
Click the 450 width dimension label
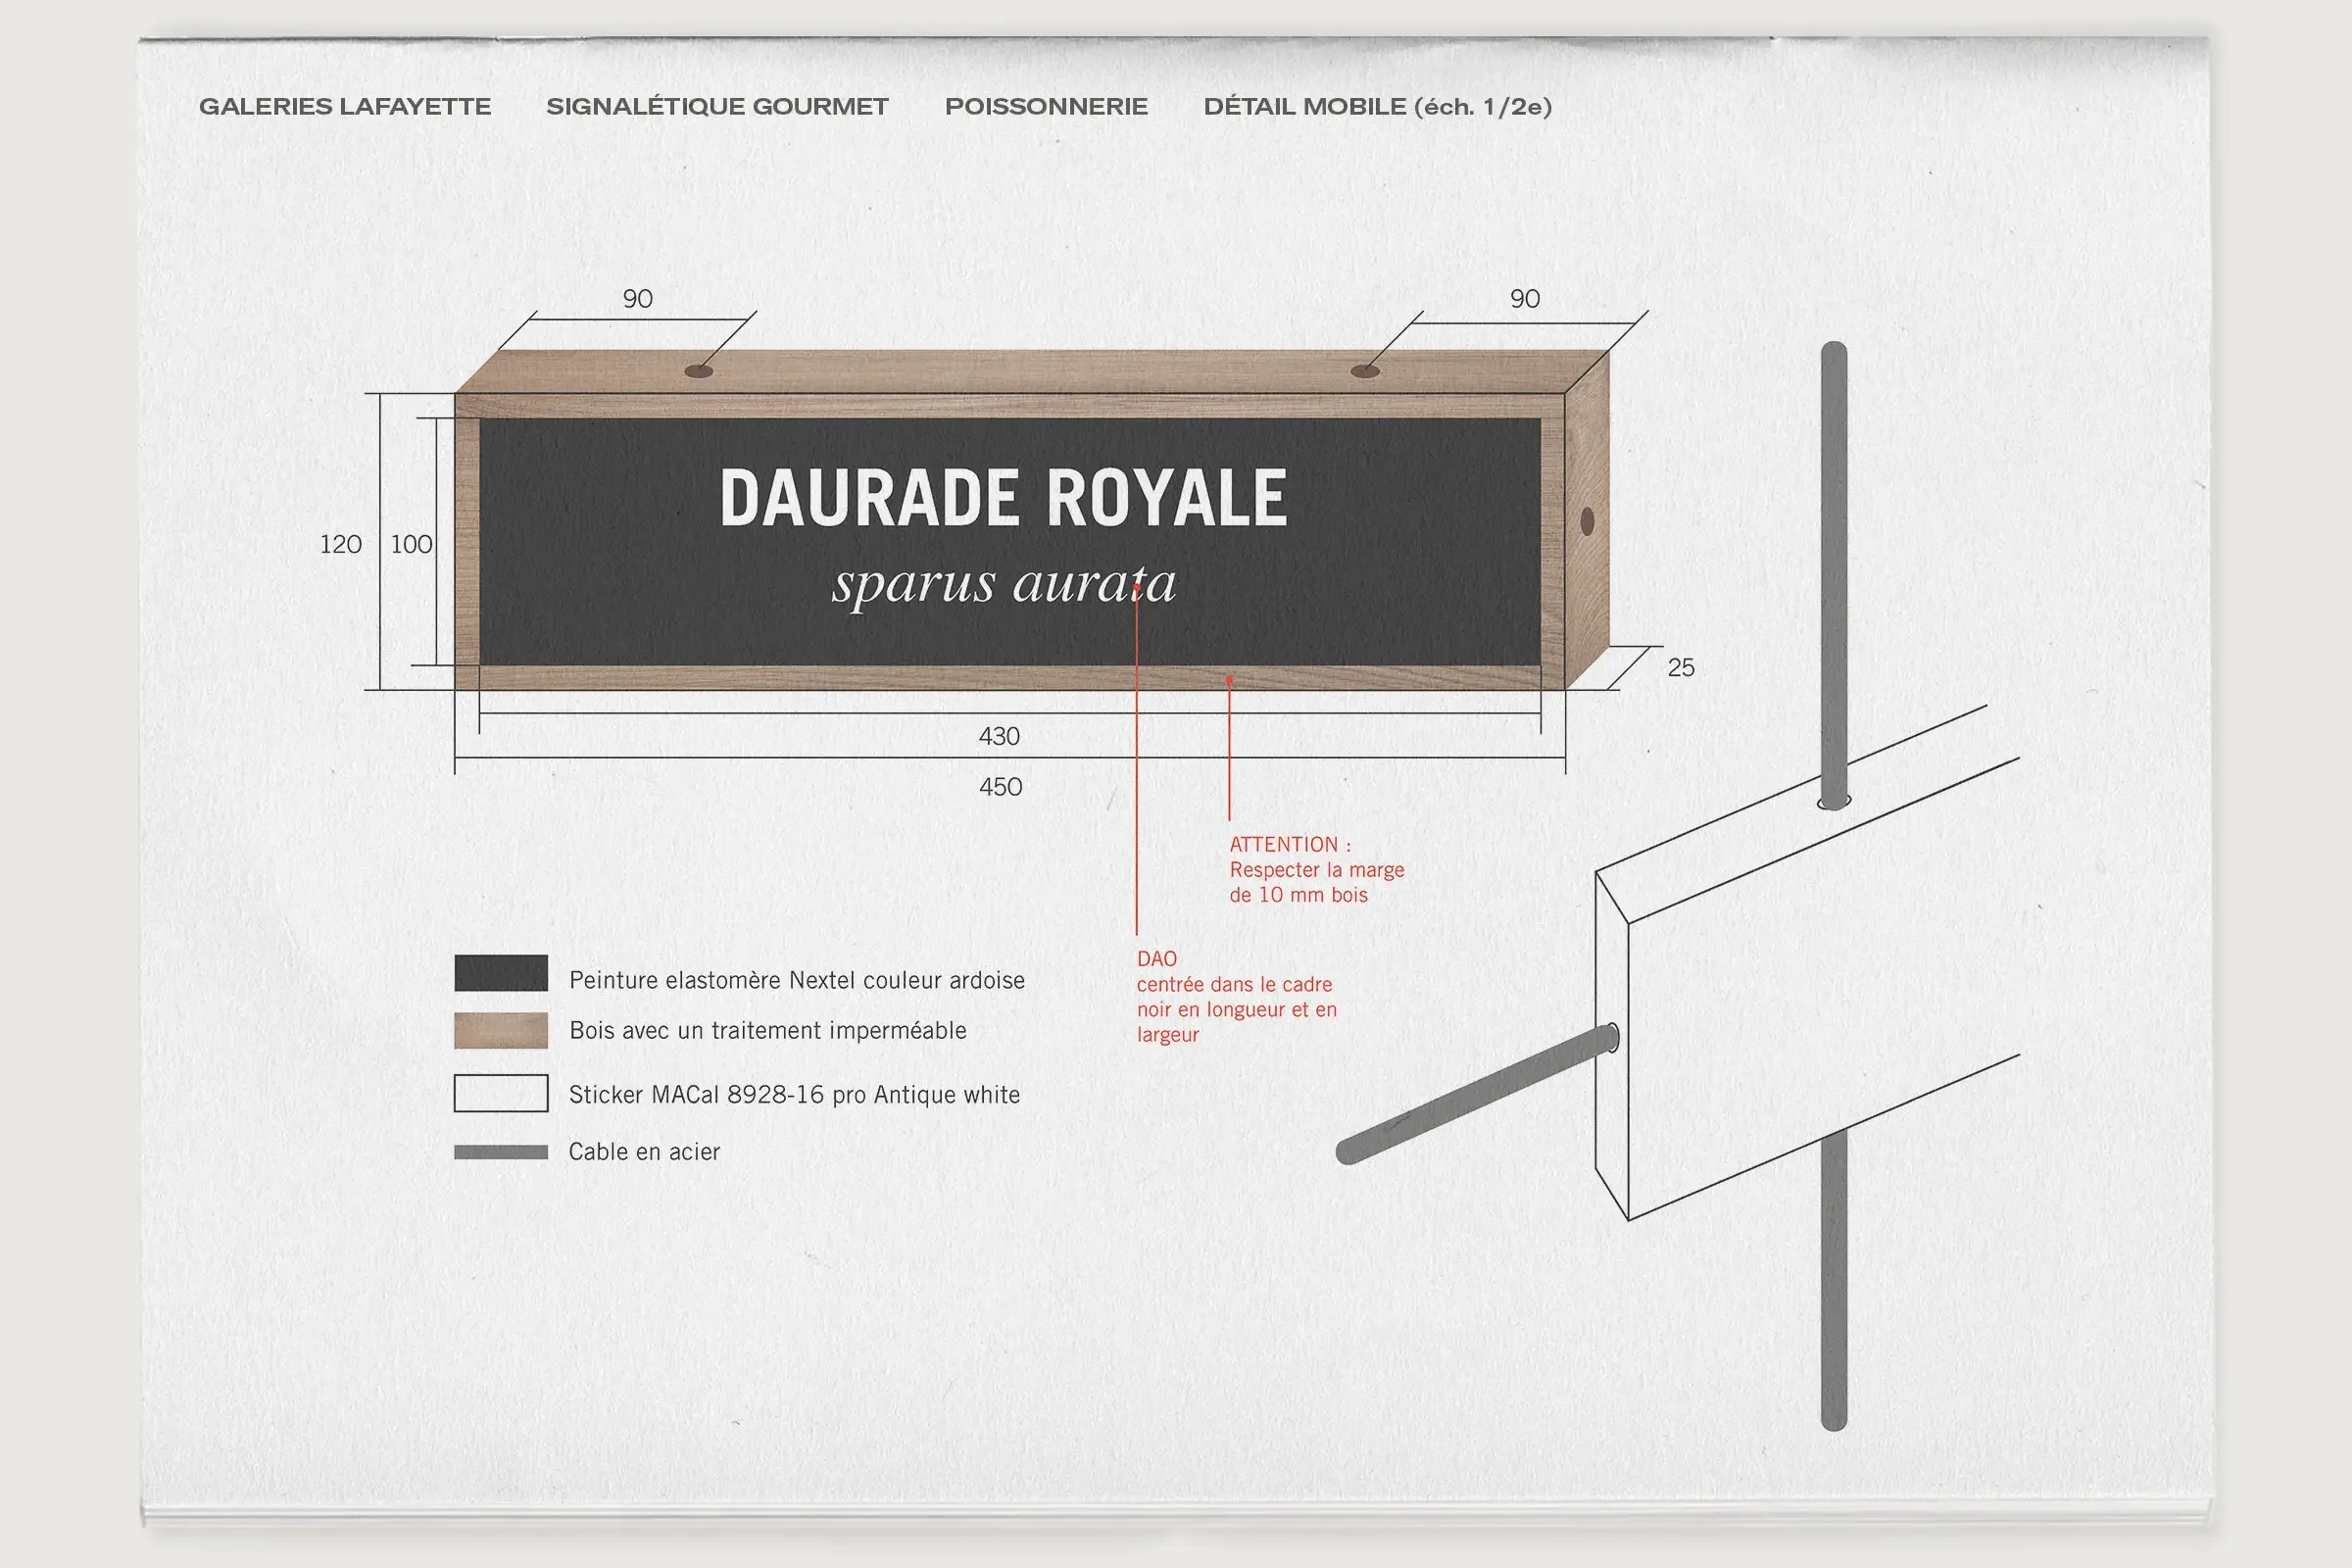tap(1001, 787)
